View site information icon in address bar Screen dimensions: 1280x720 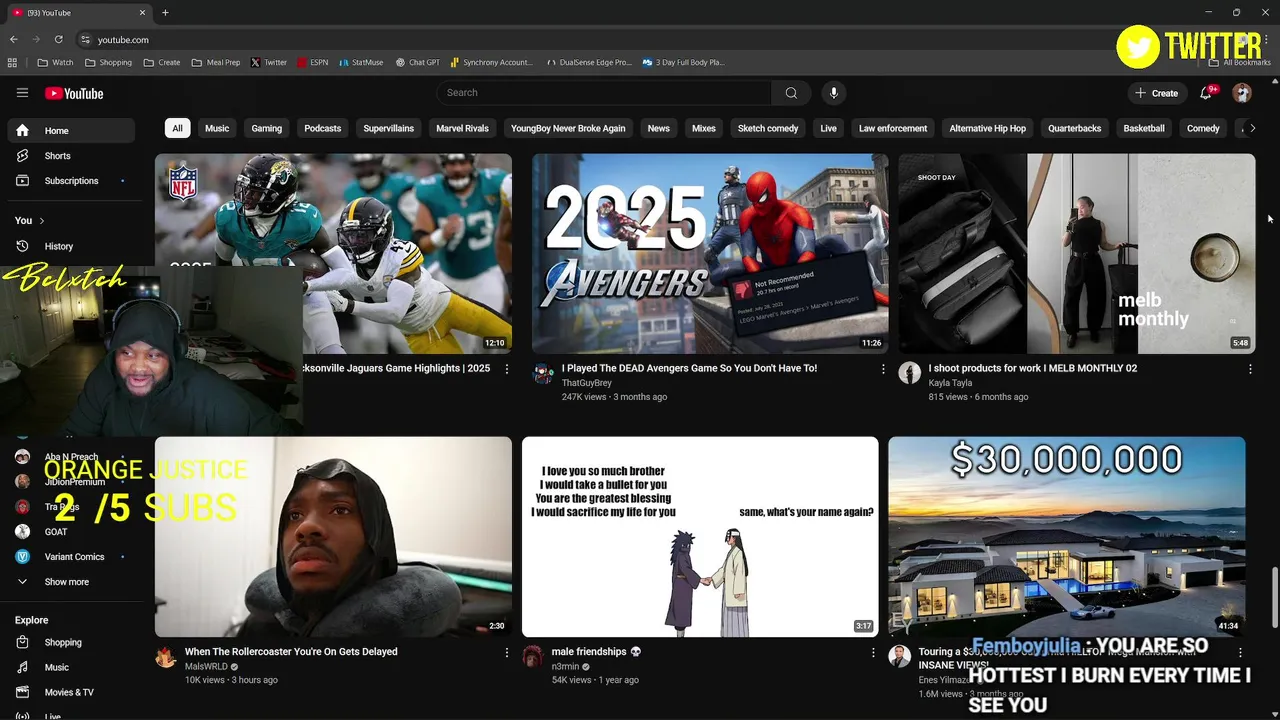coord(85,39)
